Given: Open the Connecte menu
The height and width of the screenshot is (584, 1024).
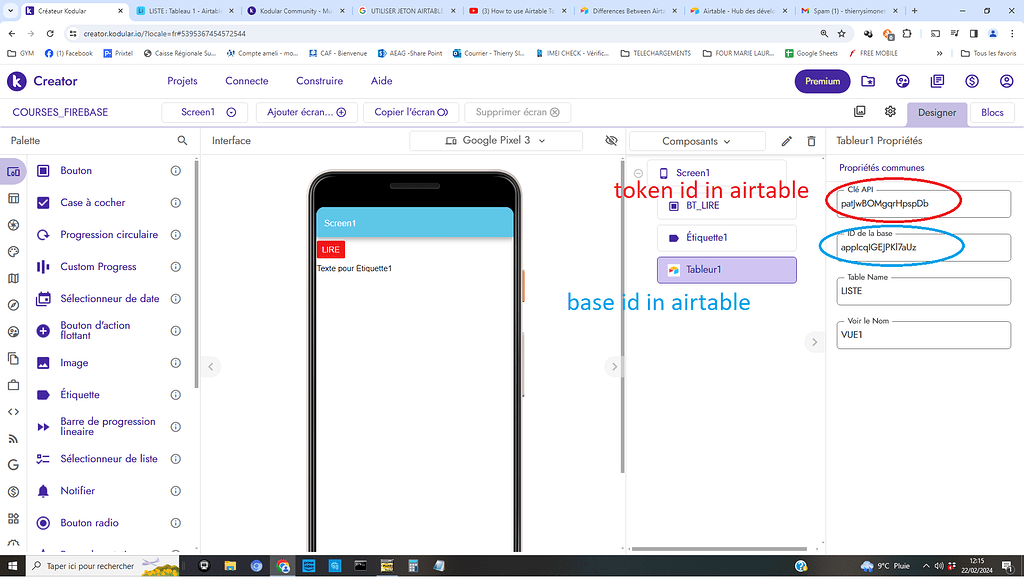Looking at the screenshot, I should click(x=246, y=80).
